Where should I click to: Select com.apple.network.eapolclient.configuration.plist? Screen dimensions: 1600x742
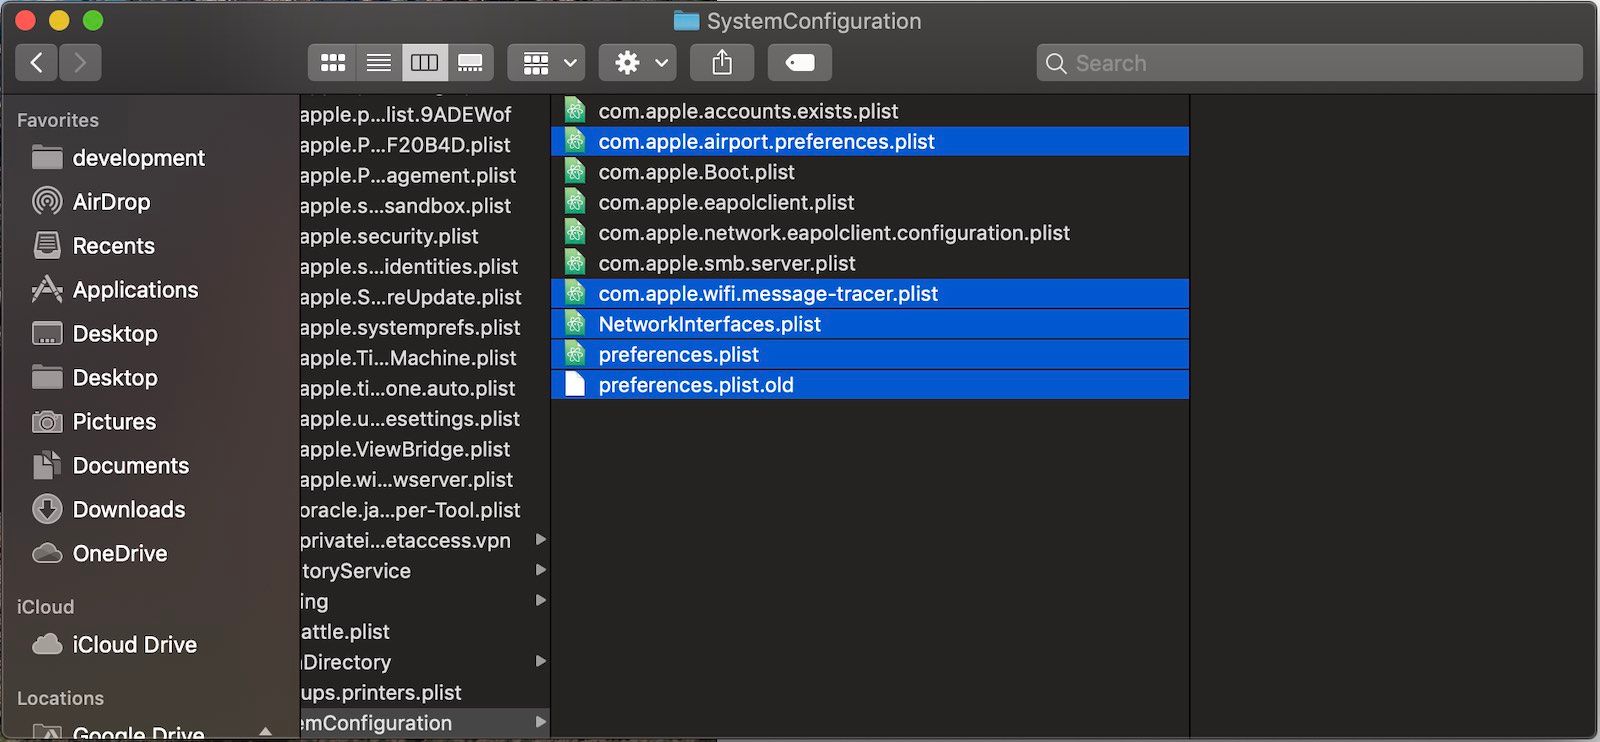click(870, 233)
